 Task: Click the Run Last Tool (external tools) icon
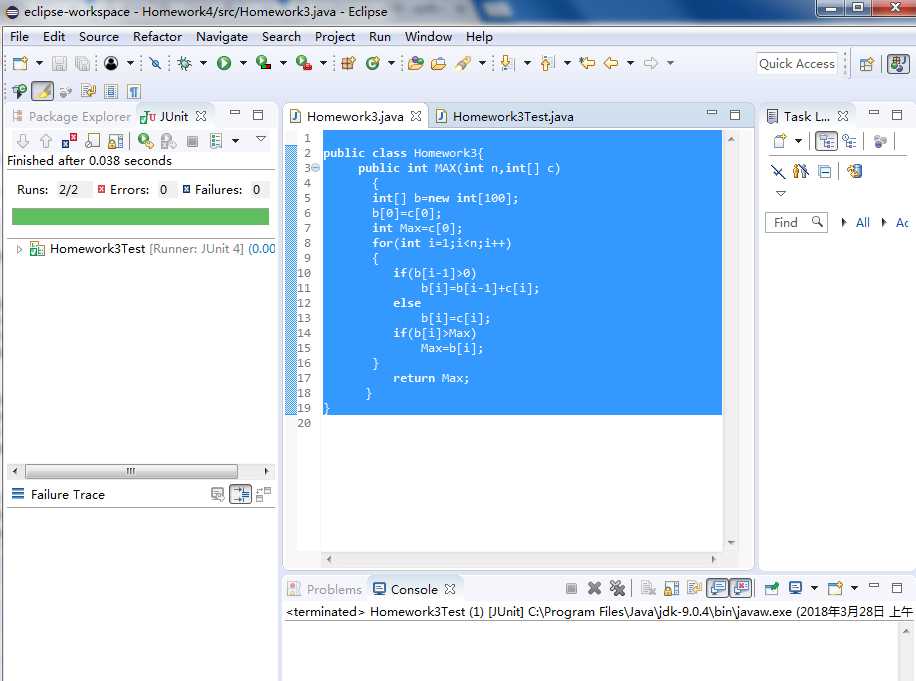tap(304, 63)
